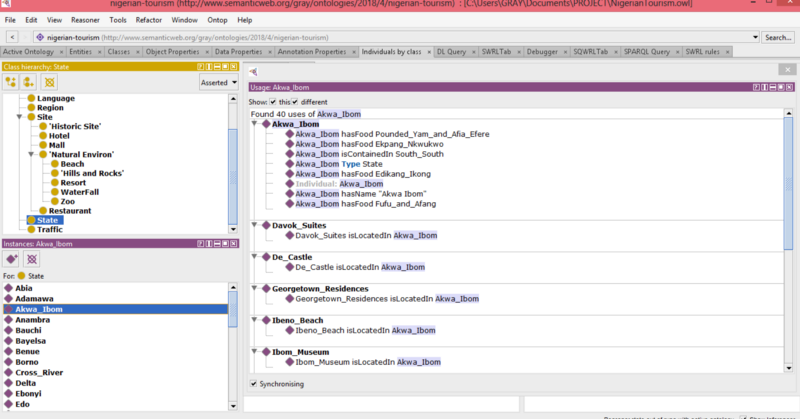The height and width of the screenshot is (419, 800).
Task: Uncheck the Synchronising checkbox
Action: [253, 383]
